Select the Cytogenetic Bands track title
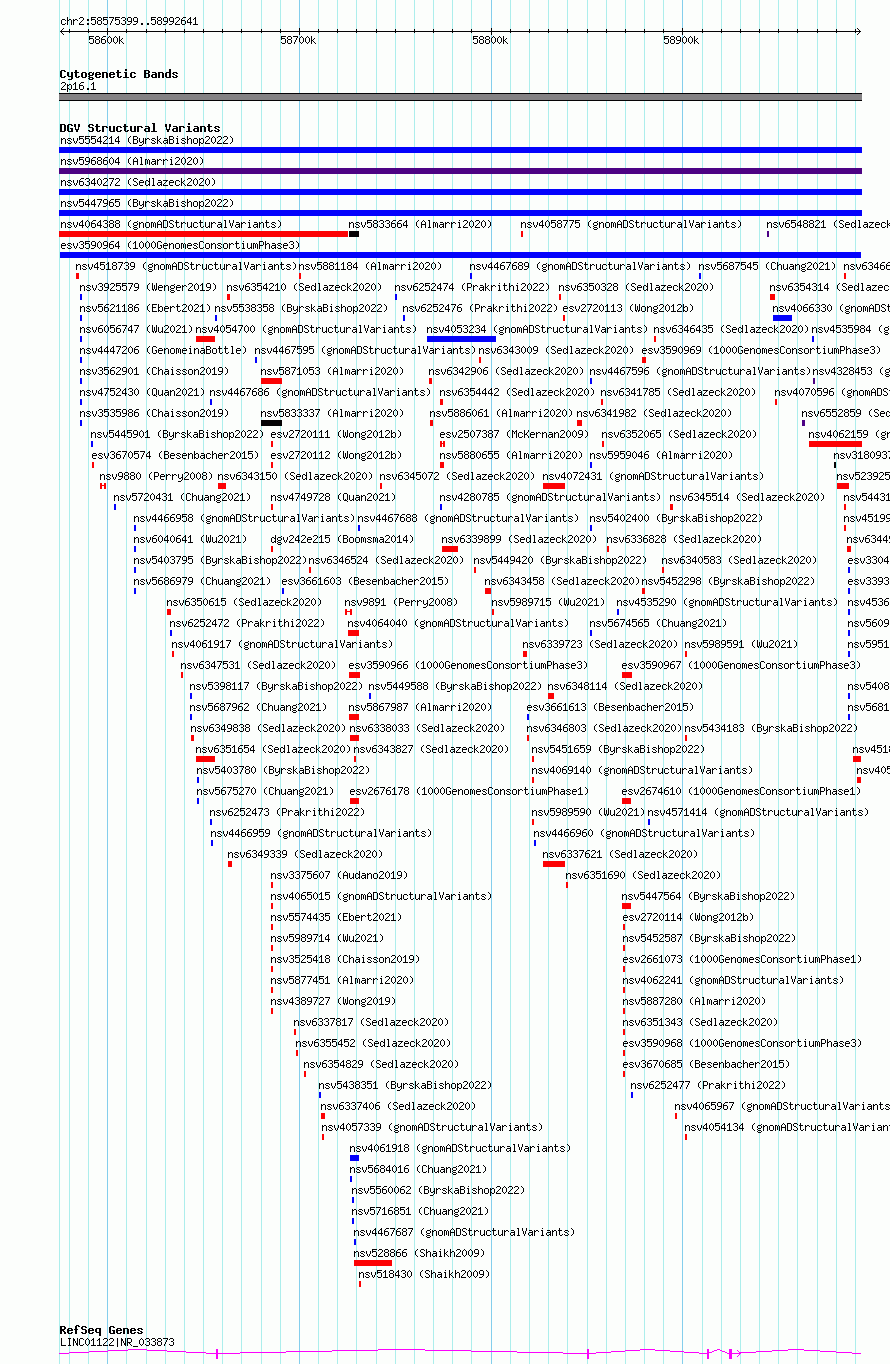The image size is (890, 1364). click(x=119, y=74)
